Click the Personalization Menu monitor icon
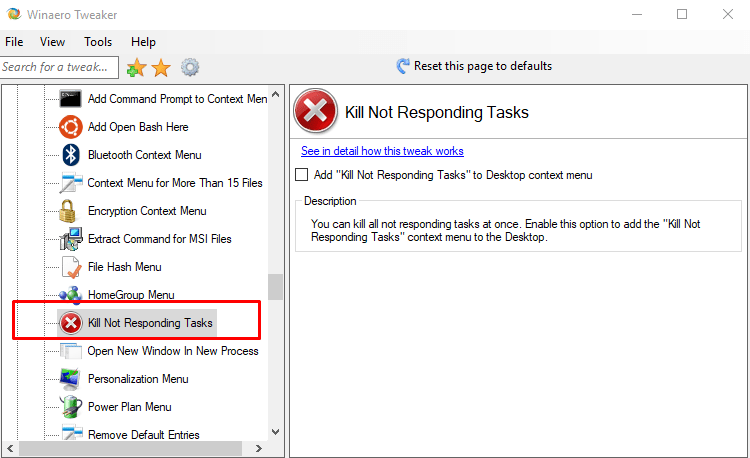Screen dimensions: 750x458 (70, 379)
